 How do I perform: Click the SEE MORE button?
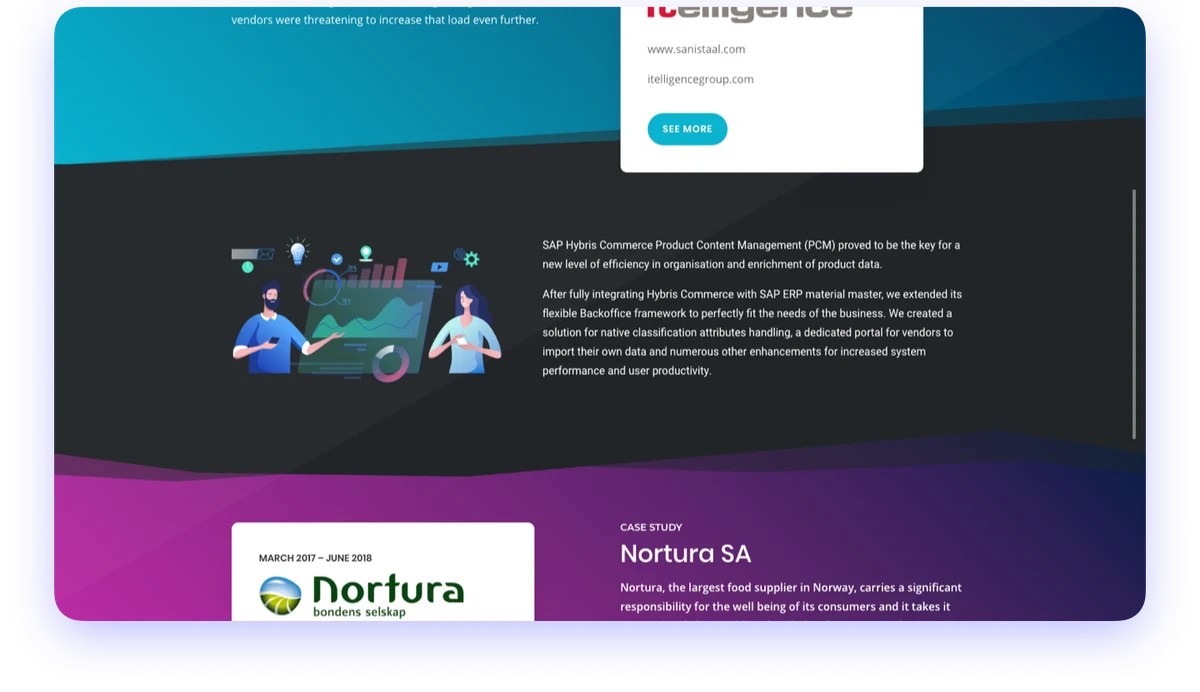pos(687,129)
